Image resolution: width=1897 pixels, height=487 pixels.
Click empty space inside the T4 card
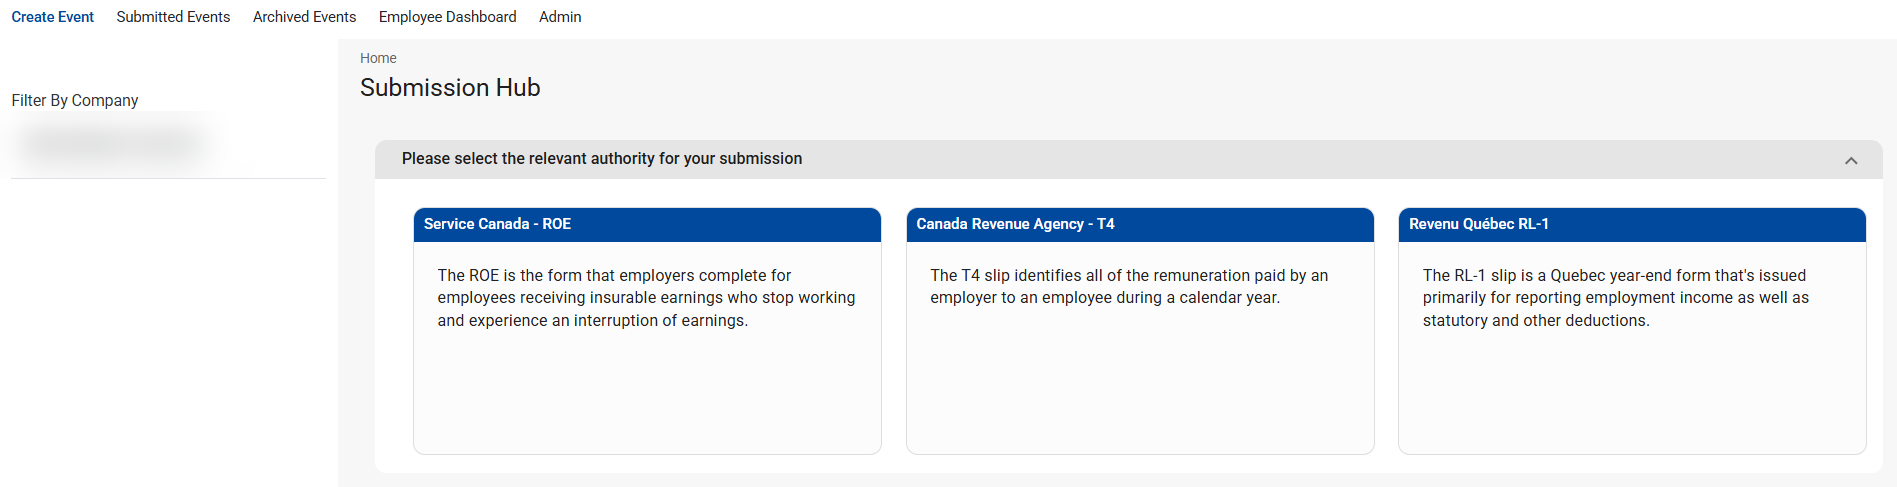[x=1139, y=390]
